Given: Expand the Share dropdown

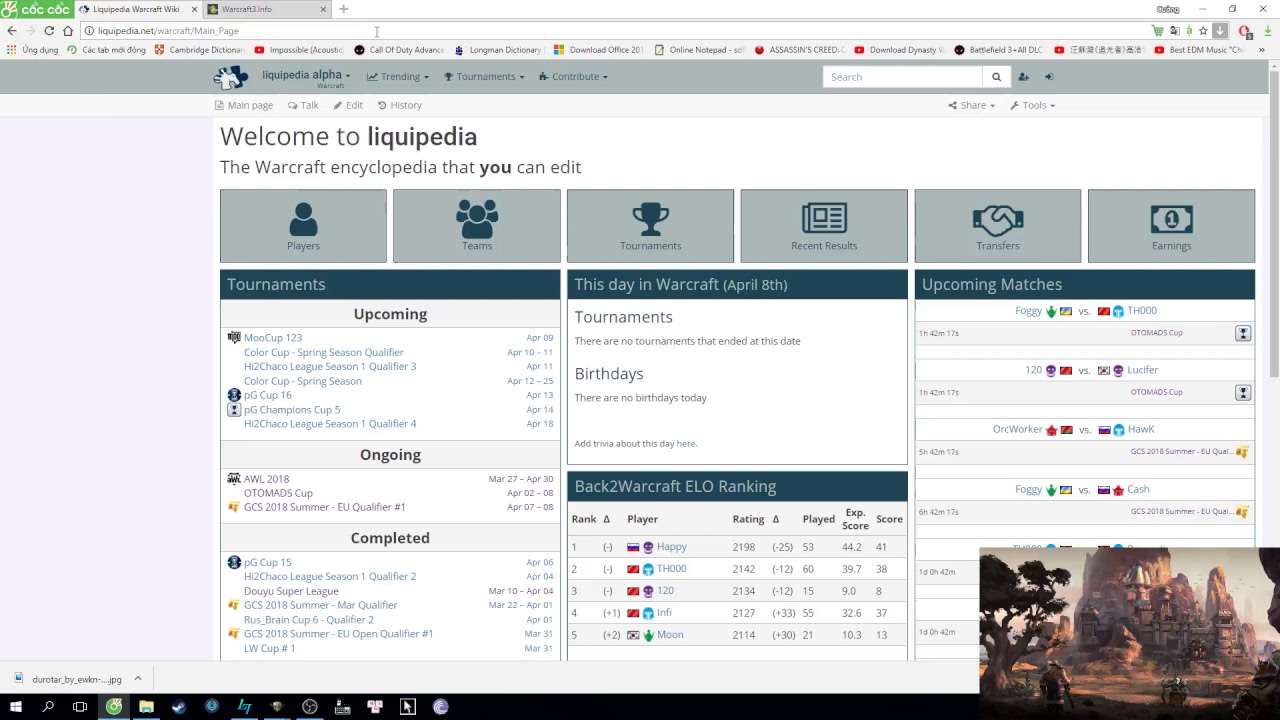Looking at the screenshot, I should coord(971,105).
